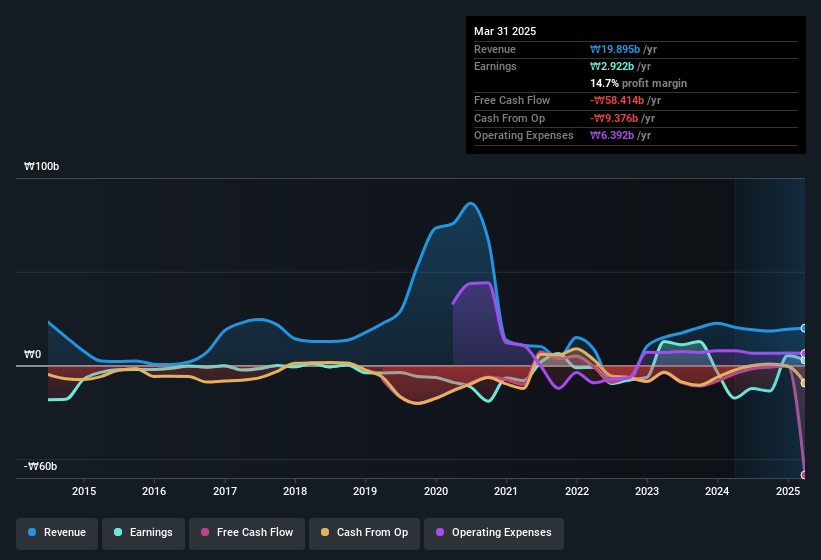This screenshot has height=560, width=821.
Task: Toggle Cash From Op series label
Action: click(x=371, y=532)
